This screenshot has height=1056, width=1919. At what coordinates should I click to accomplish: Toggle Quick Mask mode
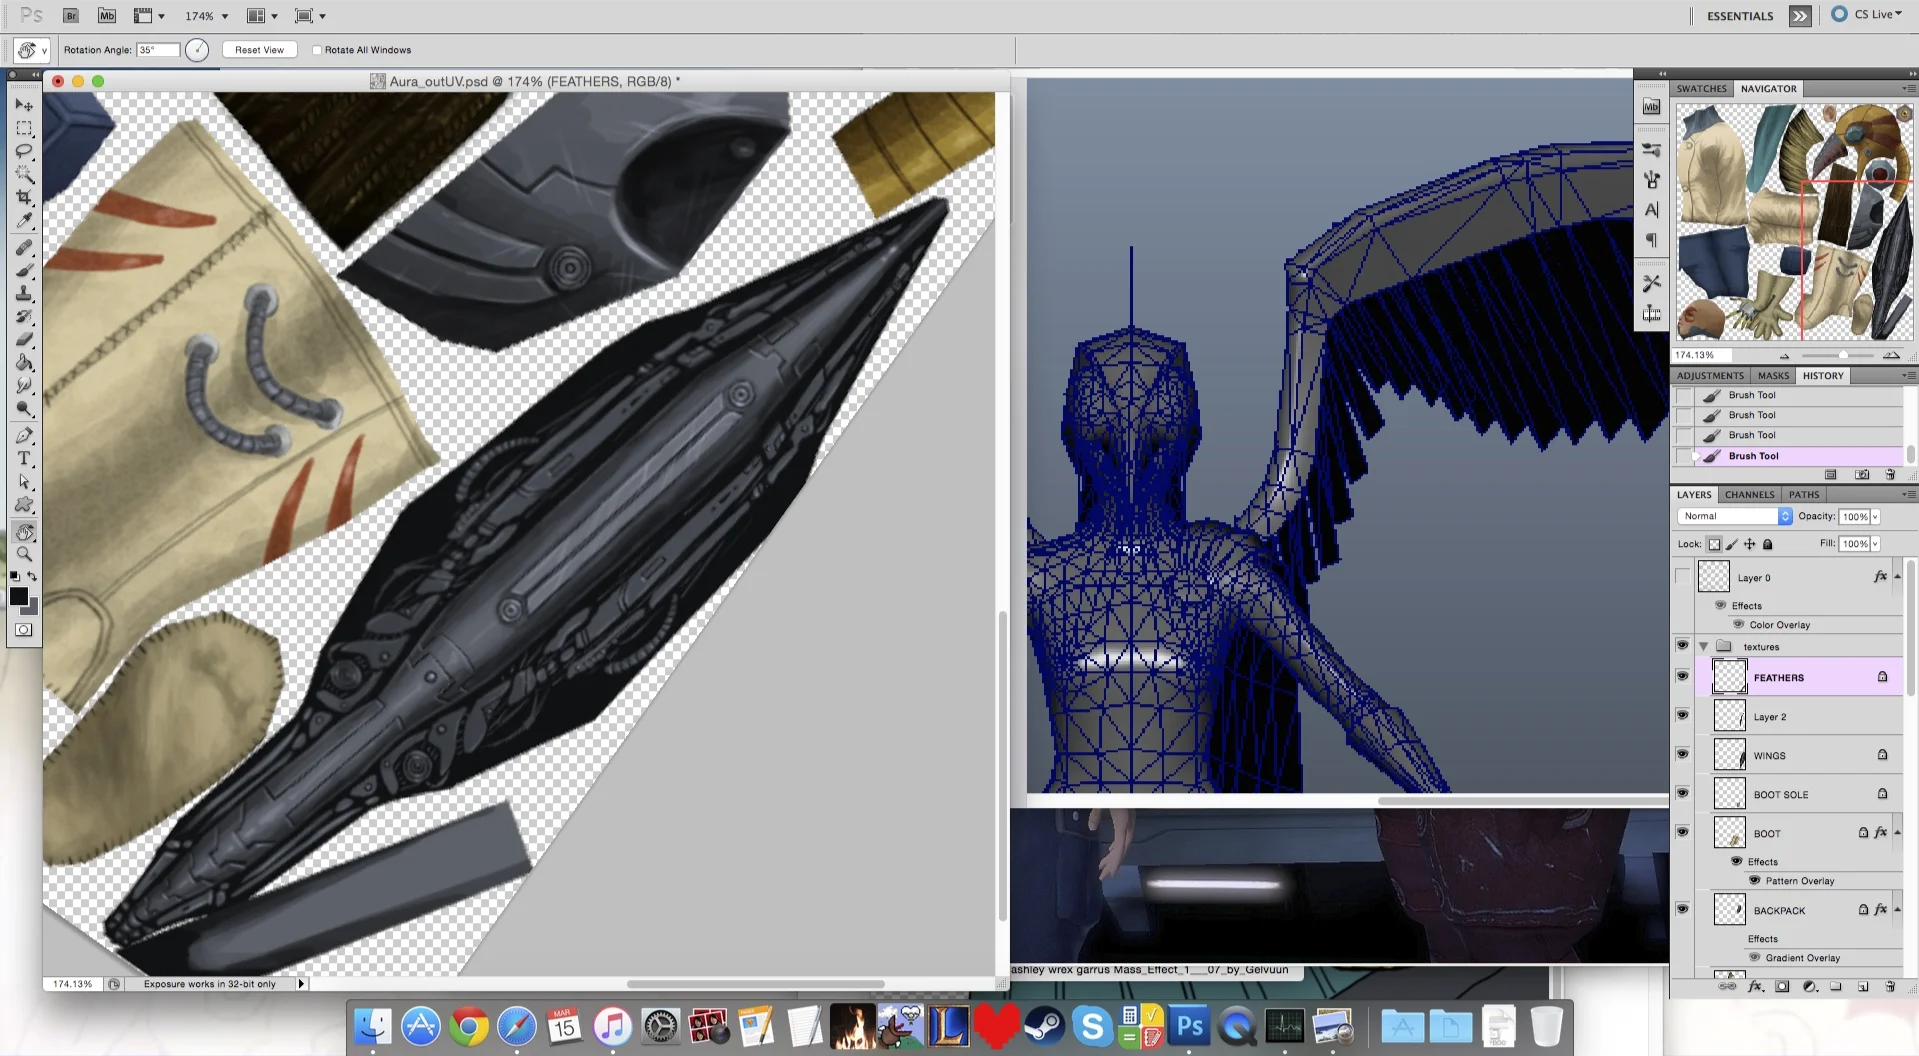tap(24, 629)
